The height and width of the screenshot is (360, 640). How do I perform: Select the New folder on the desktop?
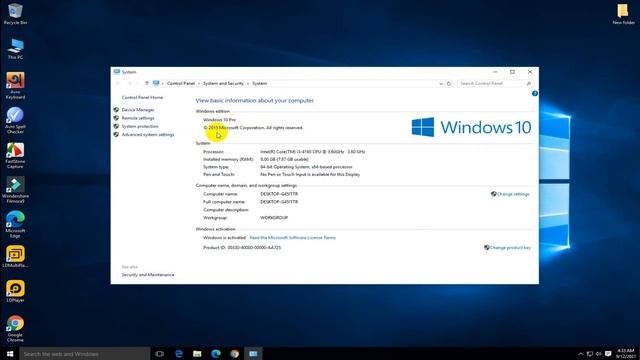tap(623, 14)
